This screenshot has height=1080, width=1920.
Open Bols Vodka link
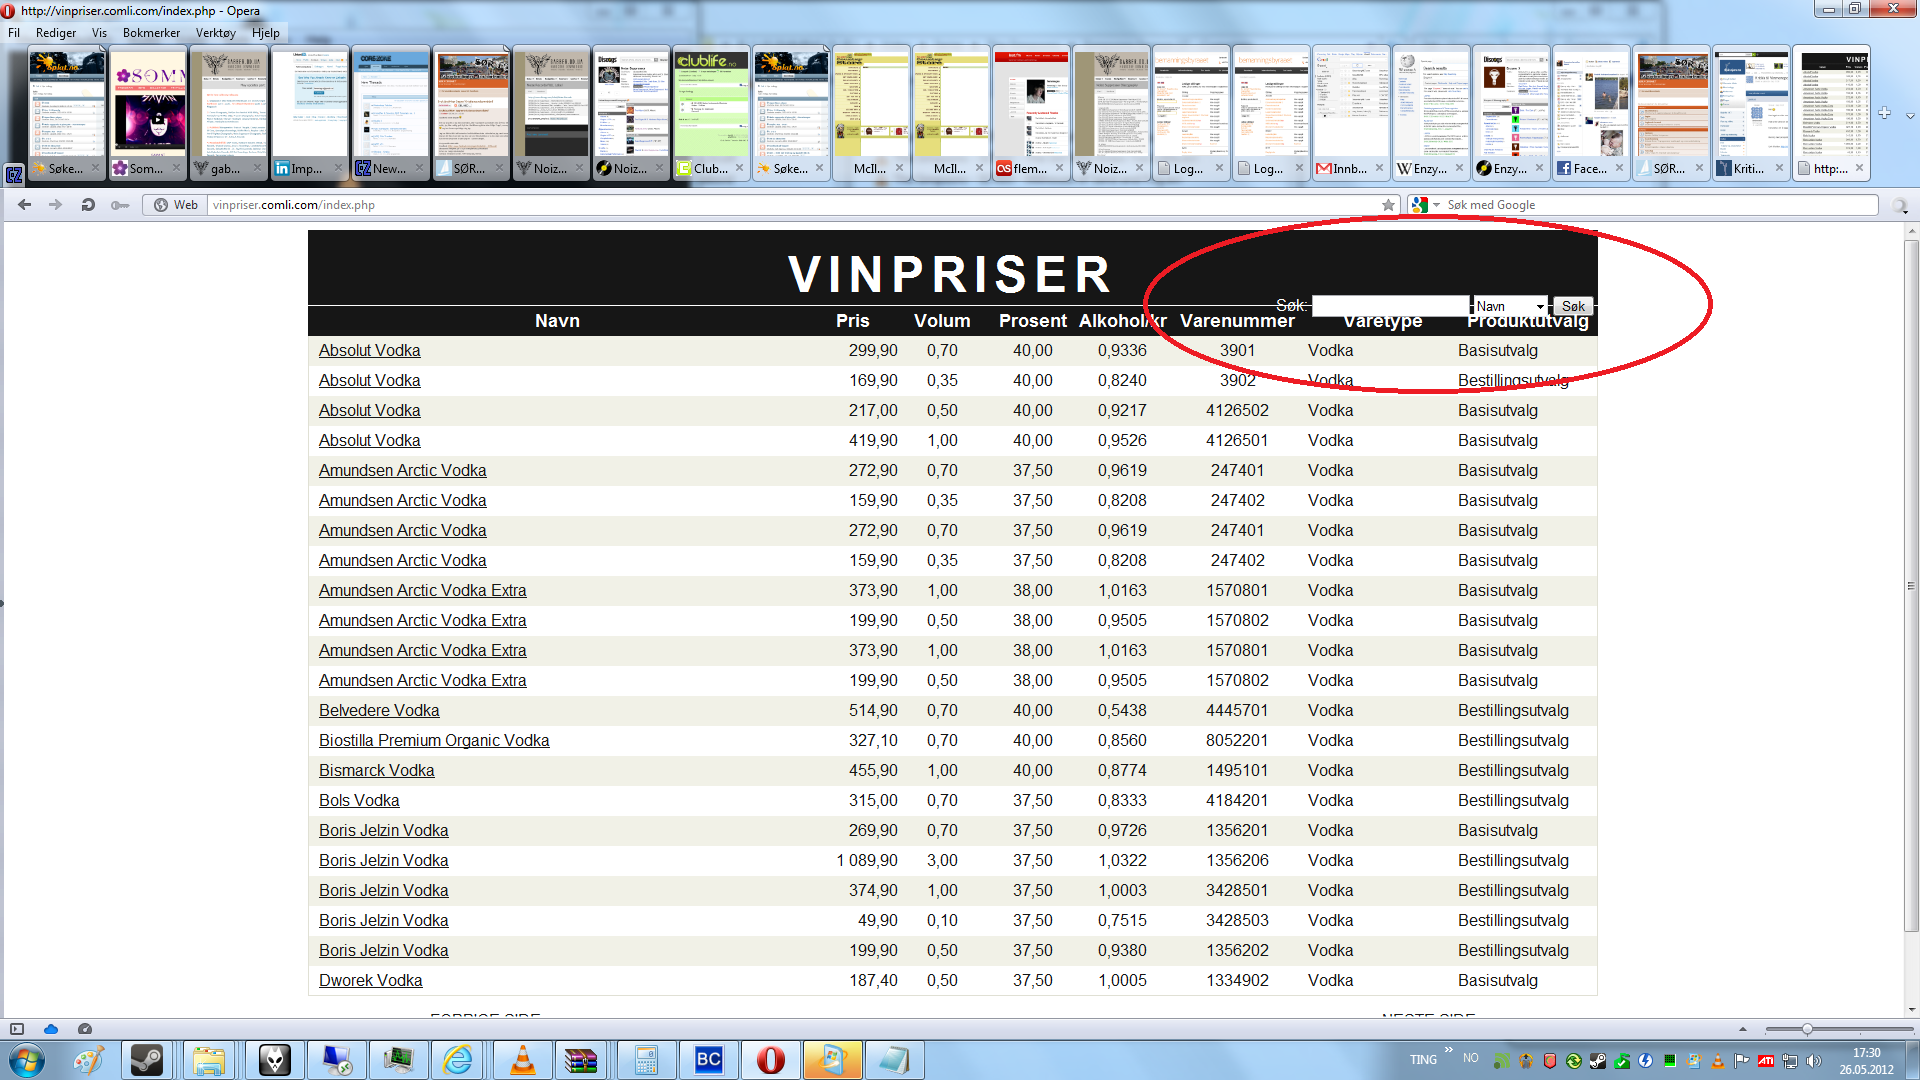click(x=359, y=801)
